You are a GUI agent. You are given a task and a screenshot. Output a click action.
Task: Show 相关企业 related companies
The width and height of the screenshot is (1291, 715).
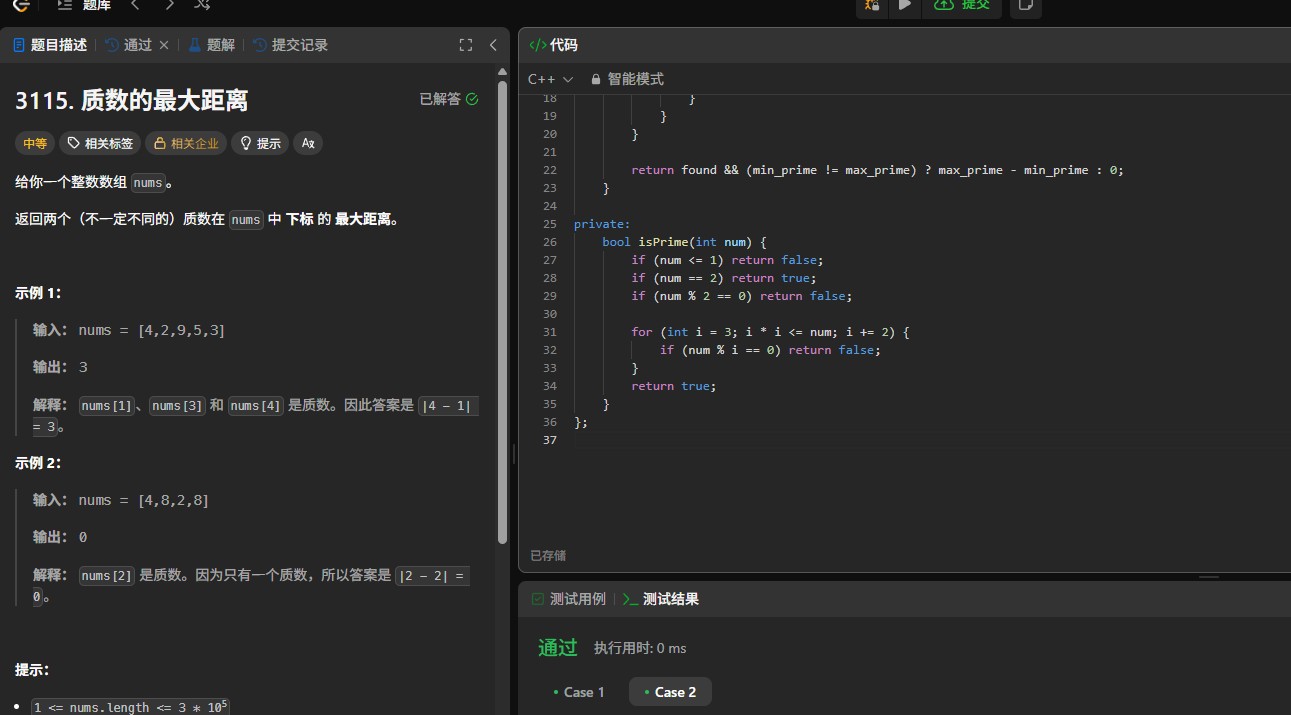[186, 143]
